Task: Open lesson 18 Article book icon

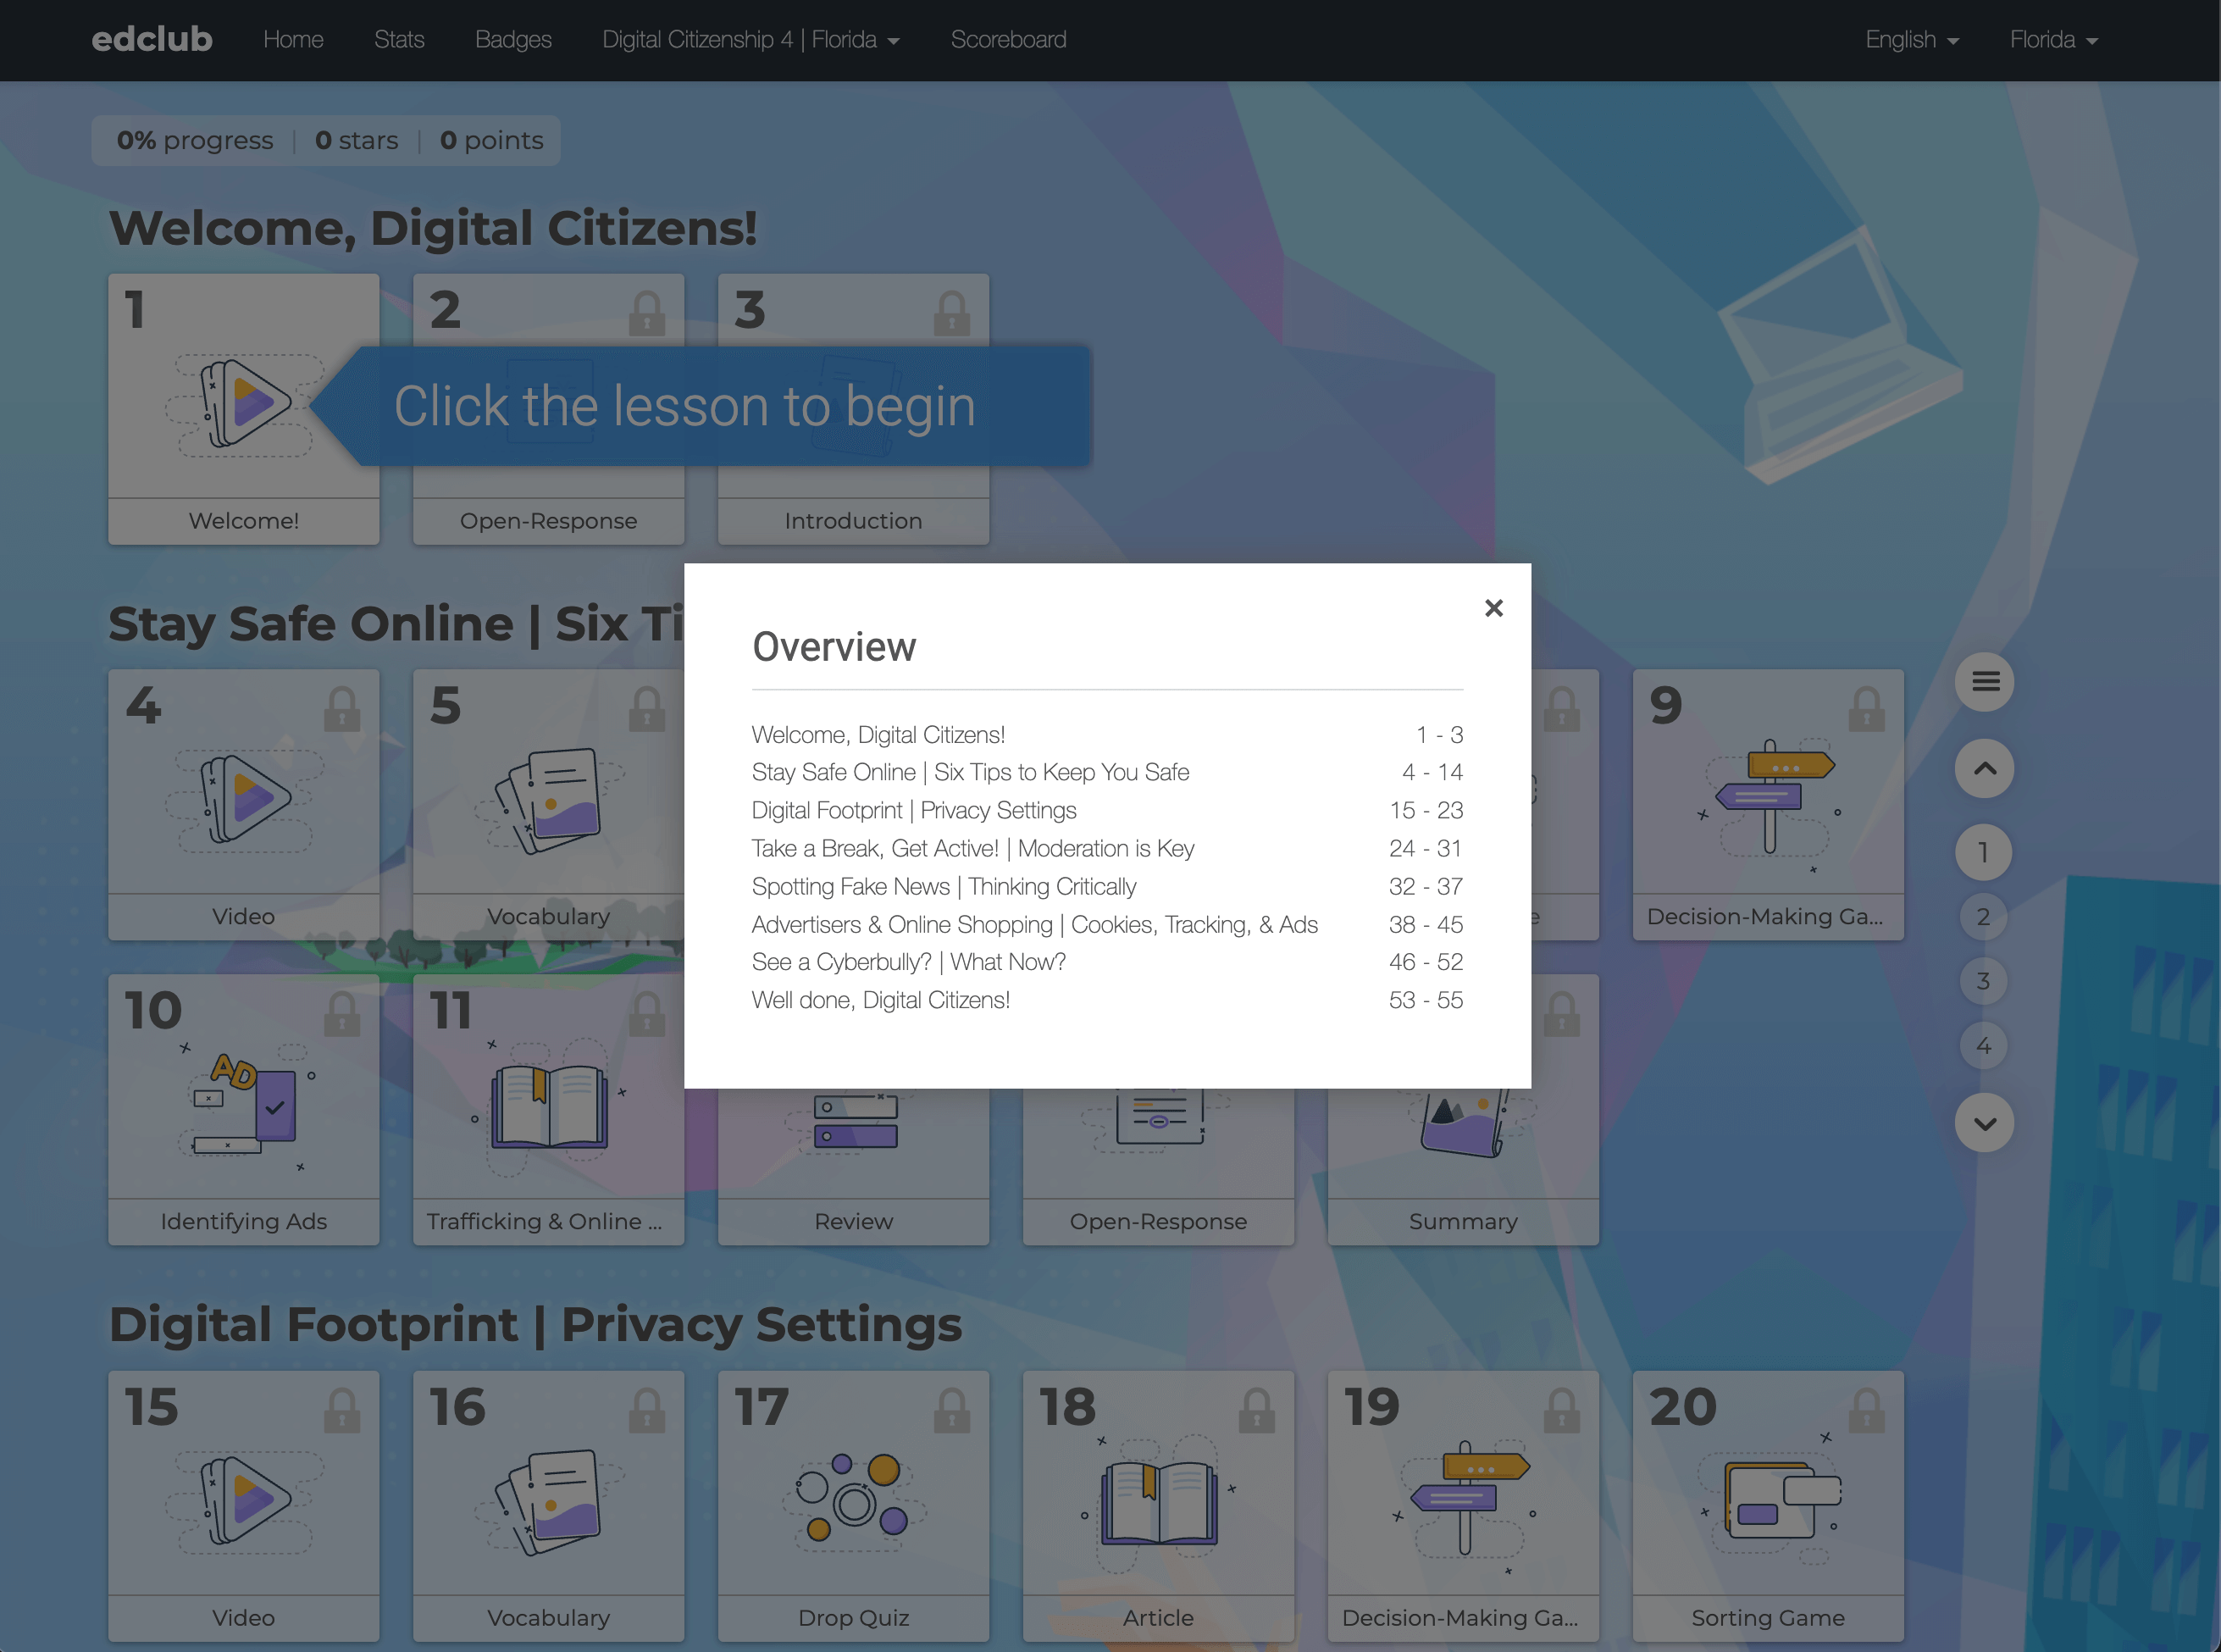Action: coord(1158,1502)
